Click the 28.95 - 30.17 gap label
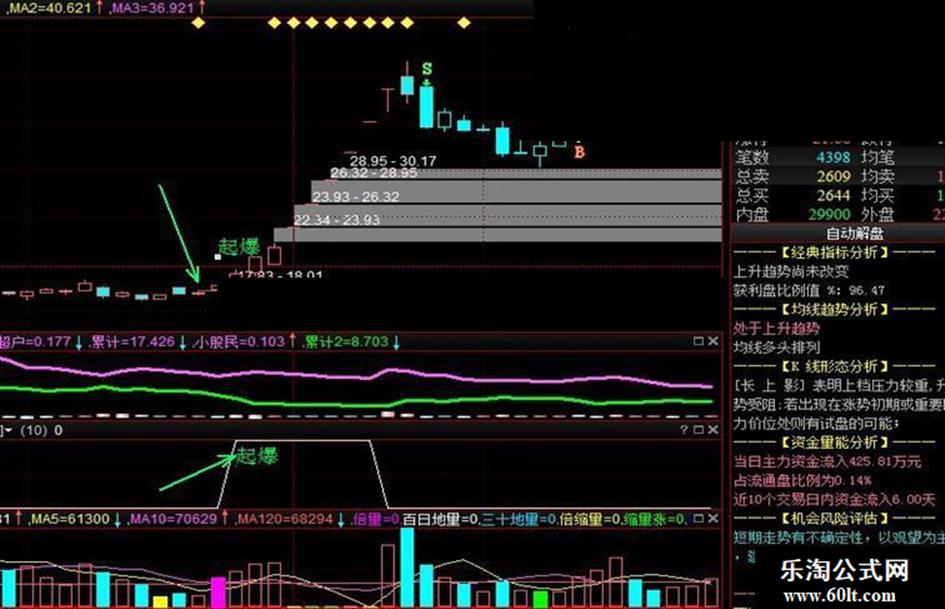This screenshot has width=945, height=609. 392,161
